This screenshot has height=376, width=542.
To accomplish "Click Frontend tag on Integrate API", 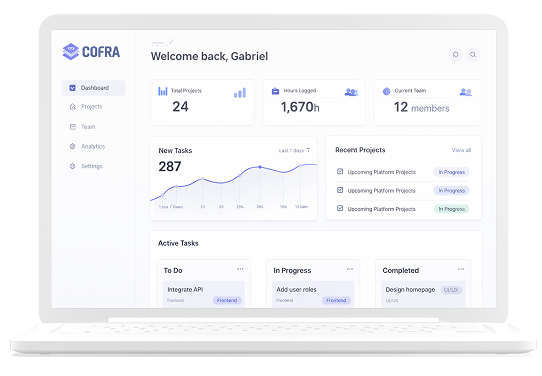I will (x=227, y=300).
